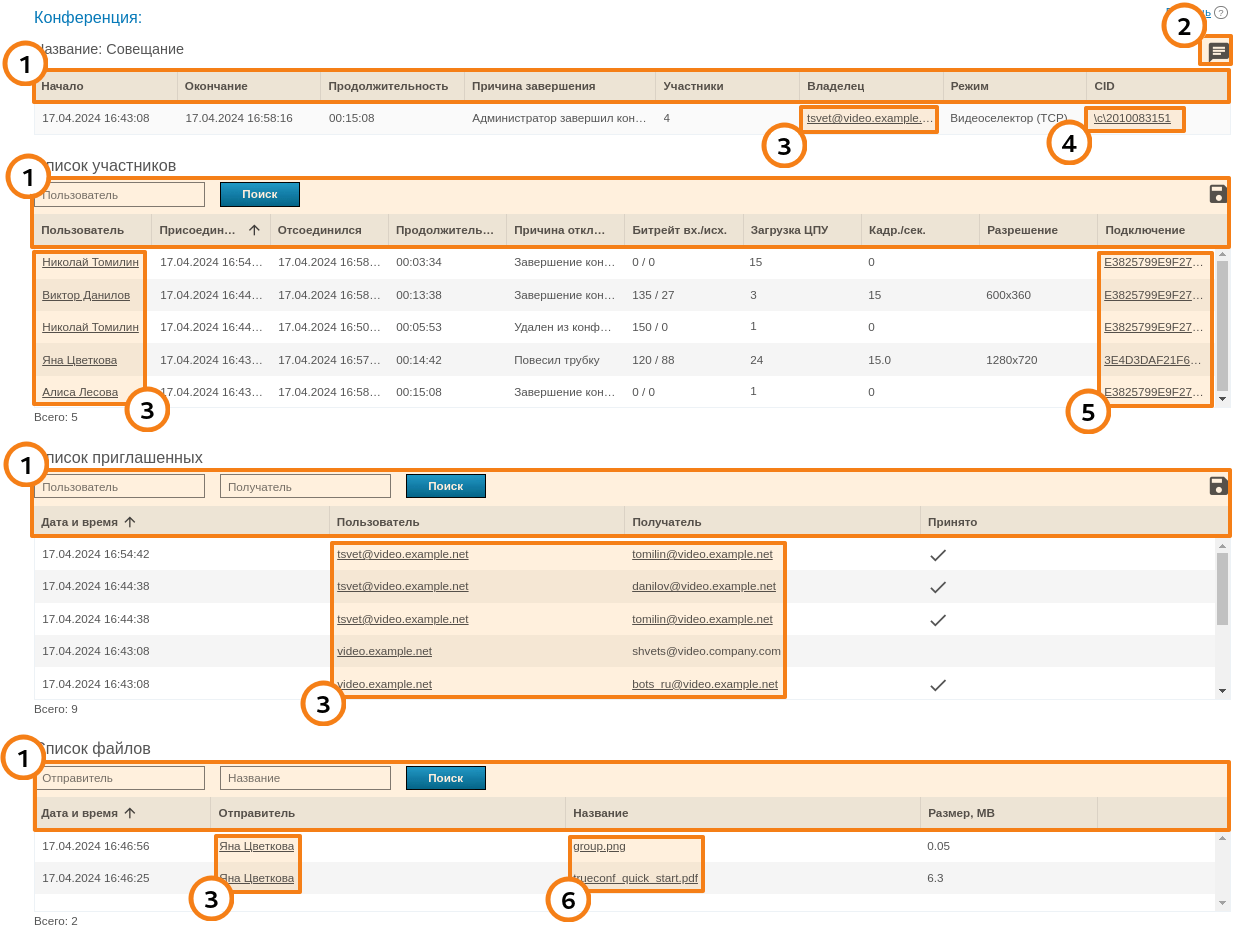The image size is (1238, 929).
Task: Open connection link starting with 3E4D3DAF21F6
Action: tap(1153, 360)
